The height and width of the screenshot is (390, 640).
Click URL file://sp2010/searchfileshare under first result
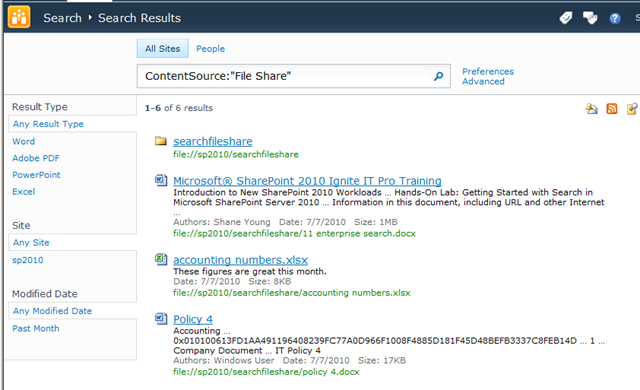[236, 154]
